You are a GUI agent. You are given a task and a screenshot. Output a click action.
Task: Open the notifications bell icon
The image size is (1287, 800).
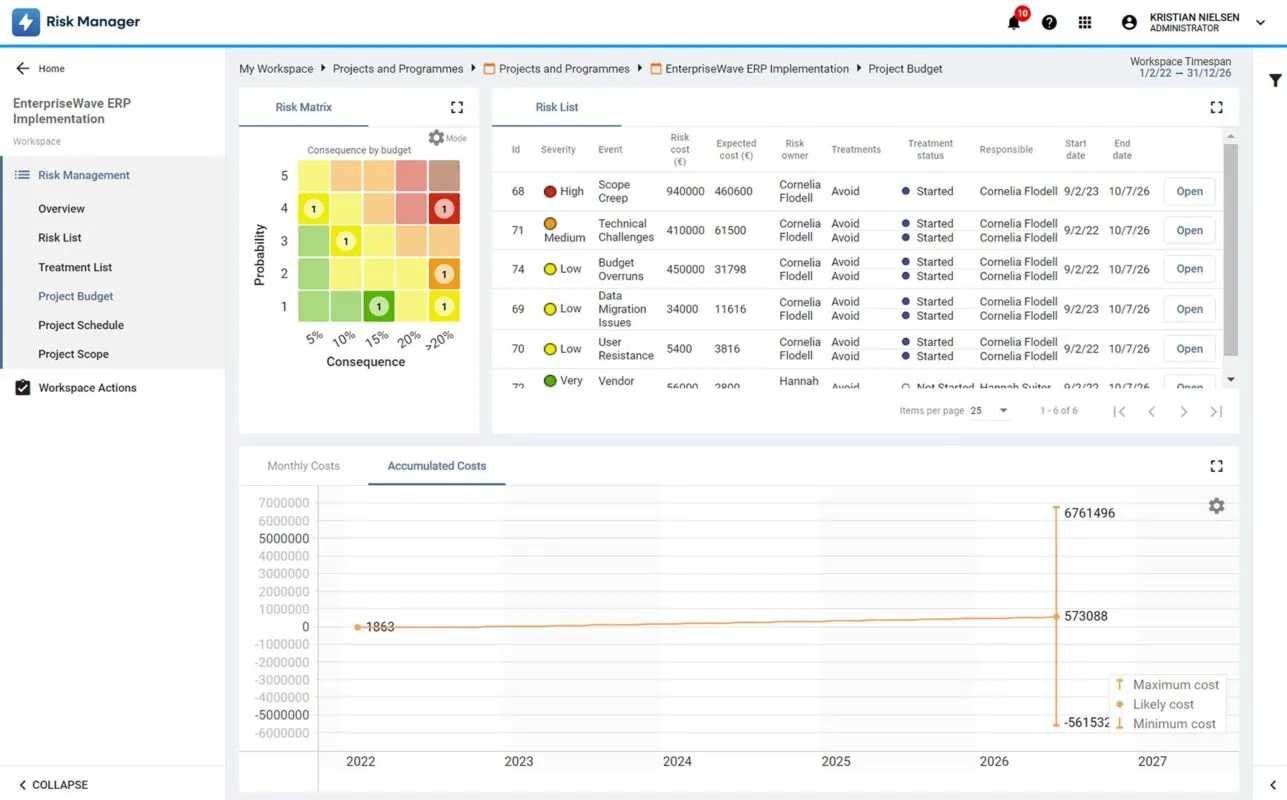1014,22
